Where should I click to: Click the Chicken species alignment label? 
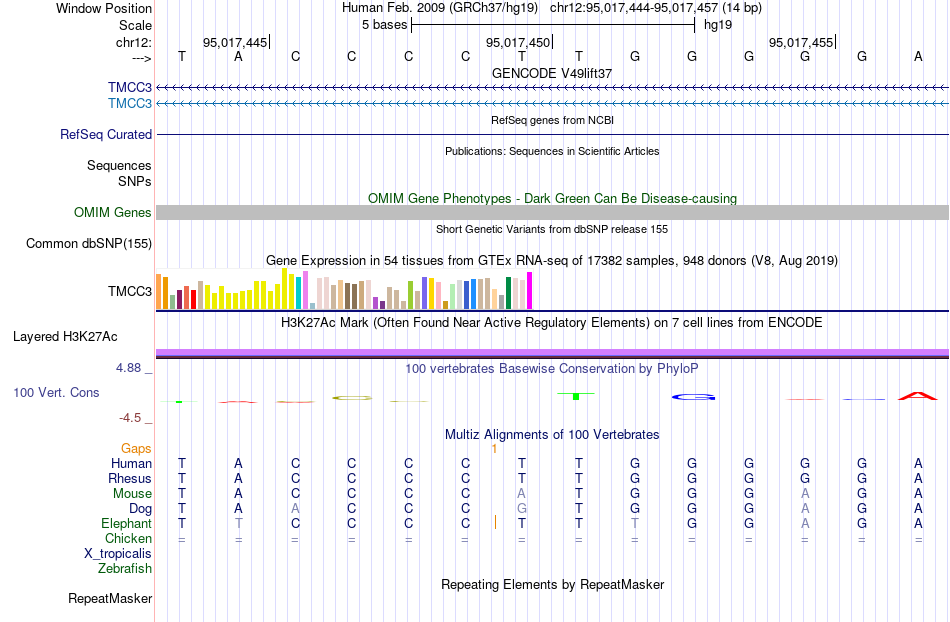(x=128, y=538)
